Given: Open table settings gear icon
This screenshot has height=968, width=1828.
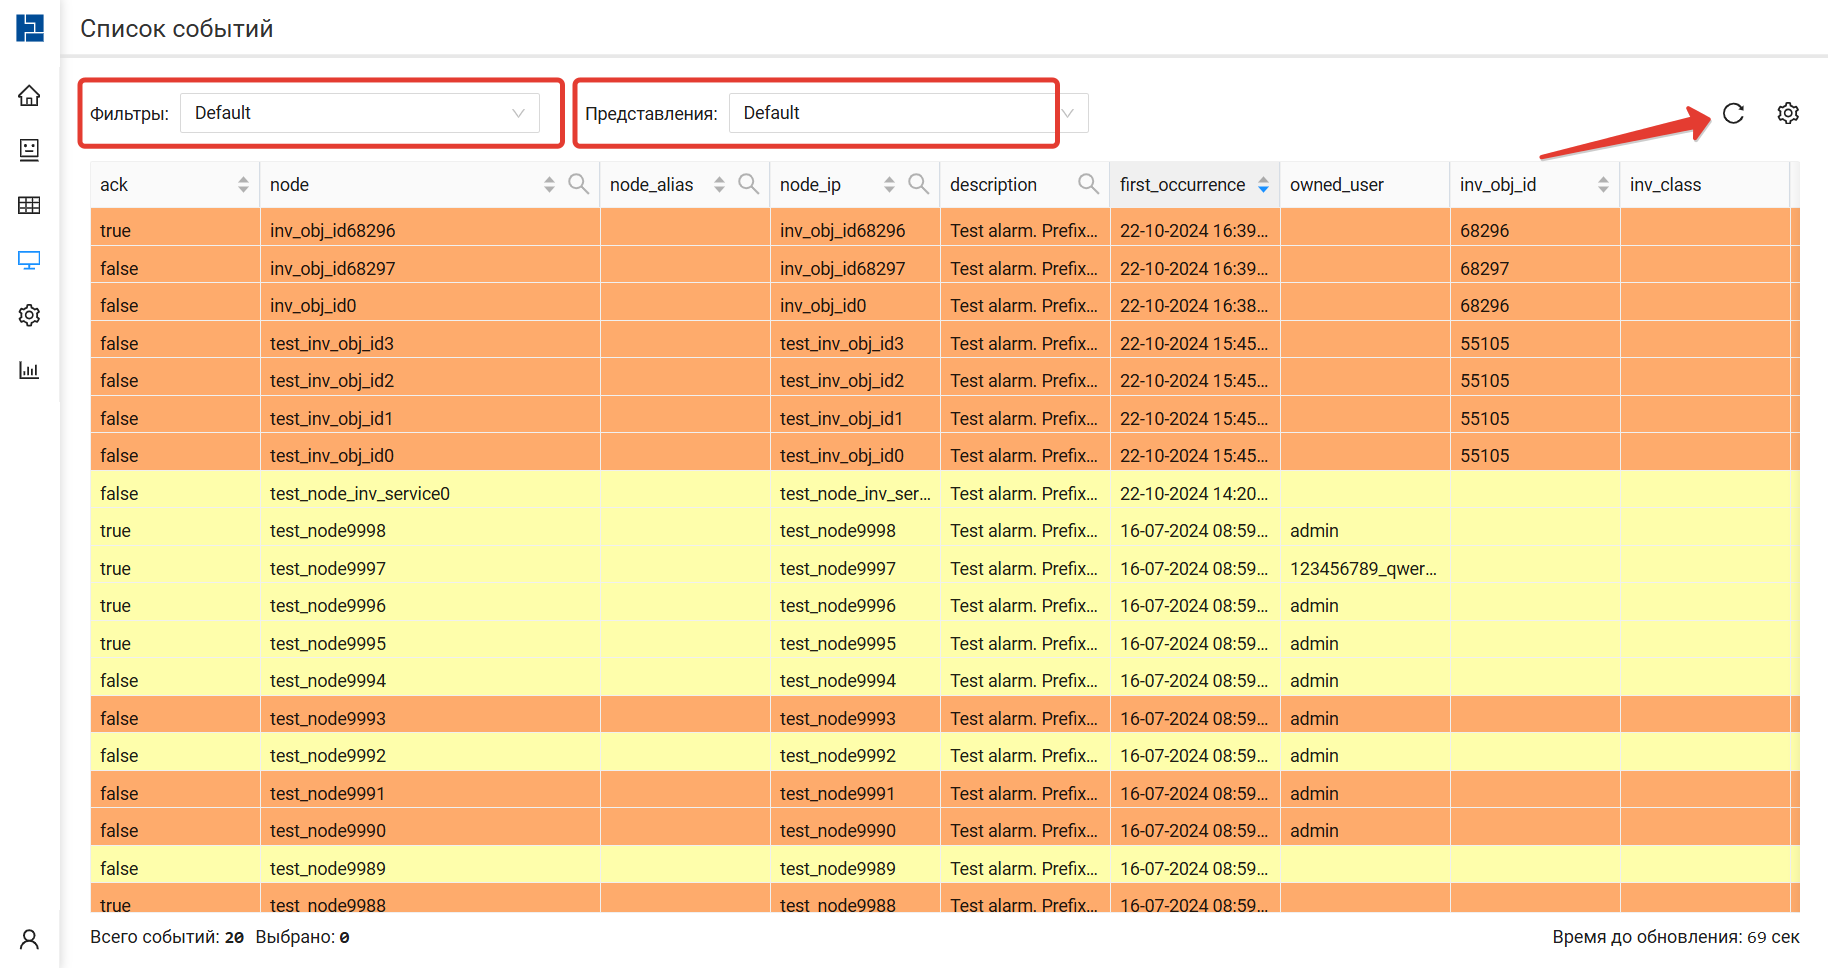Looking at the screenshot, I should [x=1788, y=114].
